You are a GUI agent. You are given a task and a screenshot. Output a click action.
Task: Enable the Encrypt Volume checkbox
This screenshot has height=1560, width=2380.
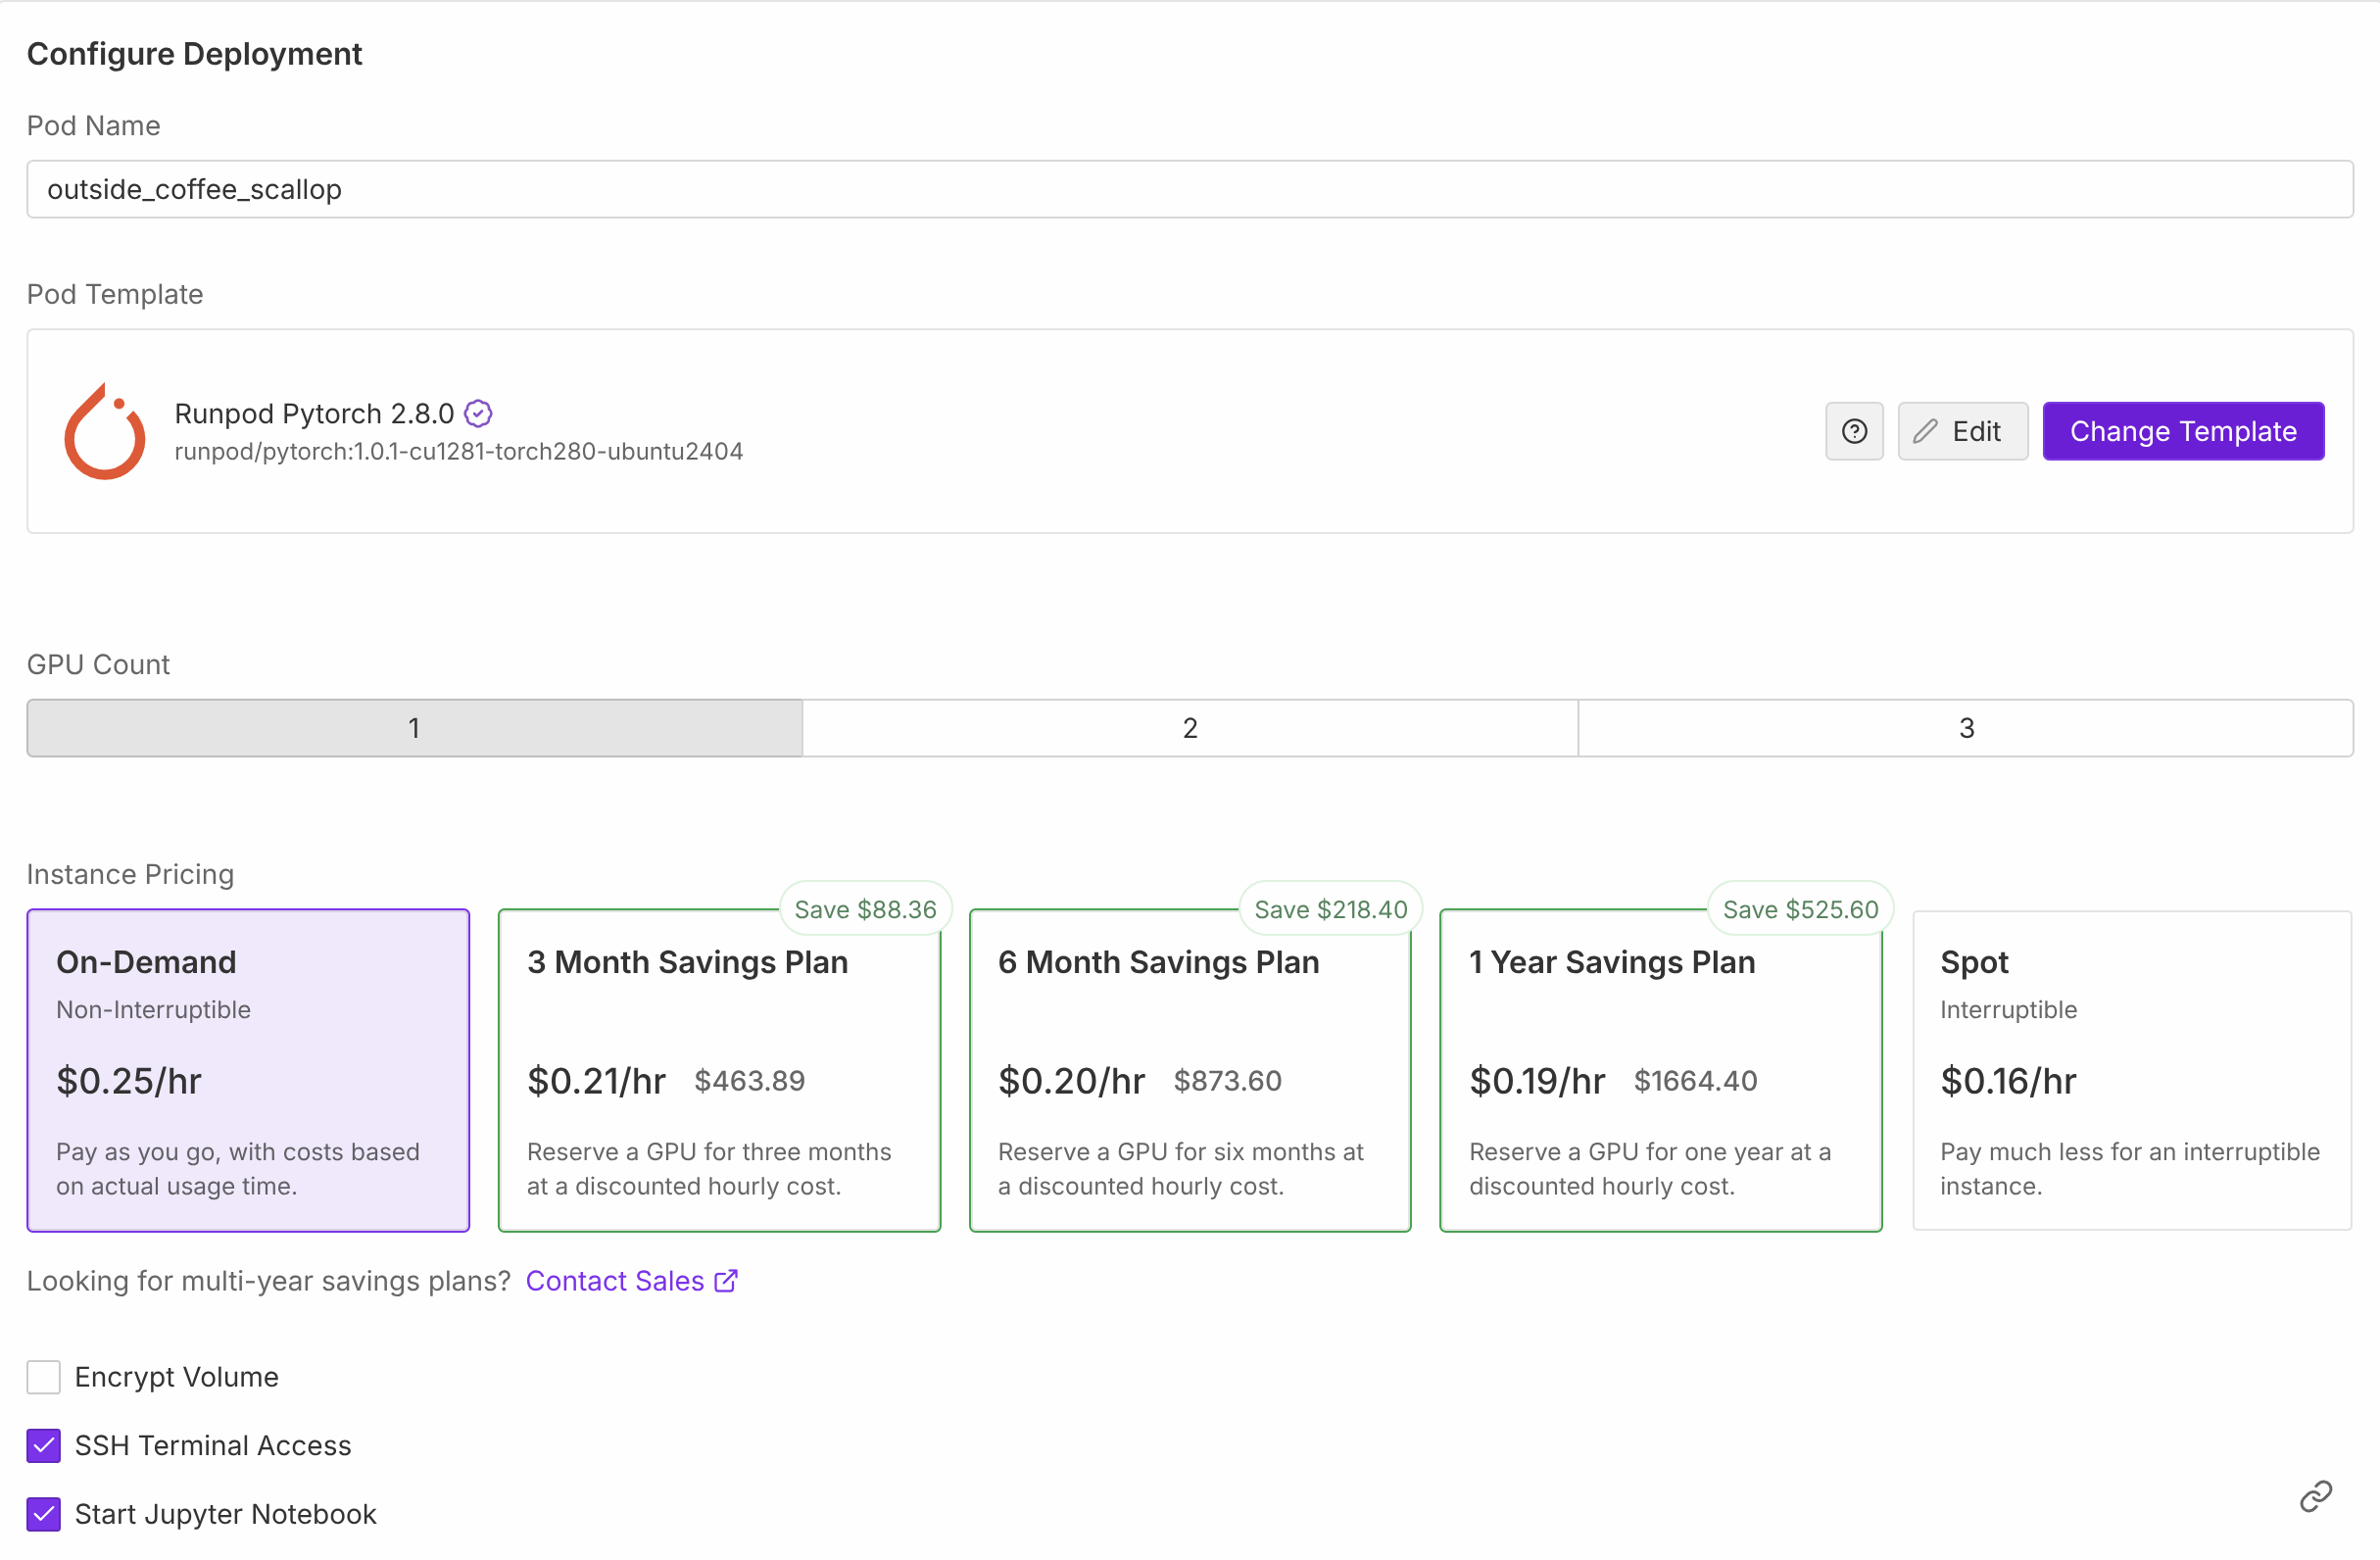click(44, 1377)
